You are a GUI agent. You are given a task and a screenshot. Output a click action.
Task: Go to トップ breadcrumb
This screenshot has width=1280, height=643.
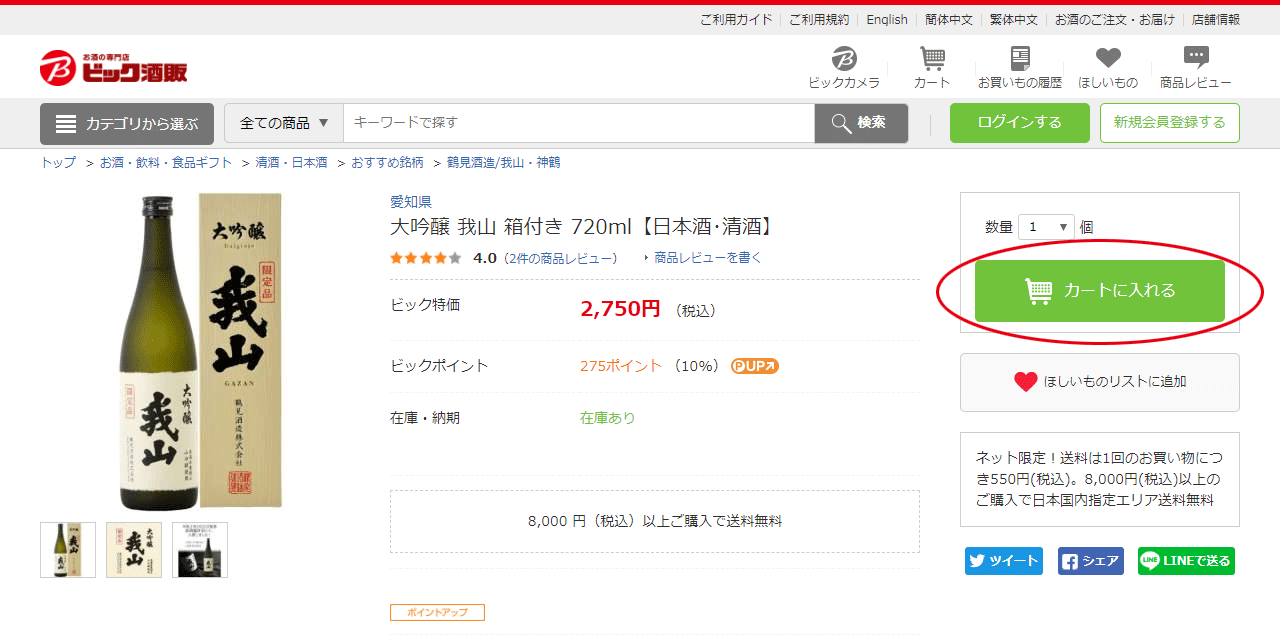point(58,162)
